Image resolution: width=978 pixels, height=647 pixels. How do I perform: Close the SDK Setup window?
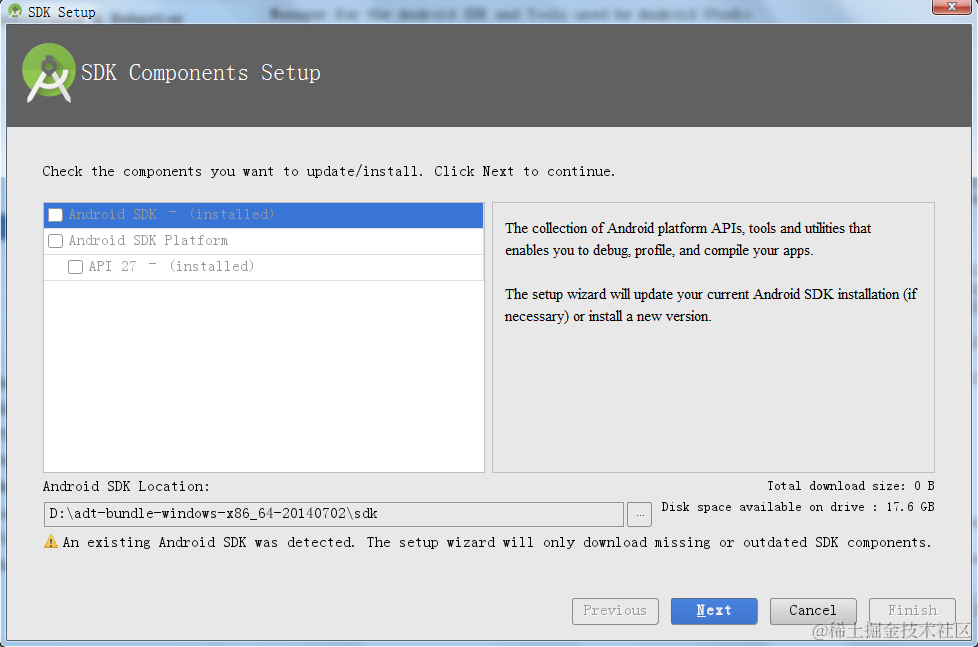tap(951, 7)
